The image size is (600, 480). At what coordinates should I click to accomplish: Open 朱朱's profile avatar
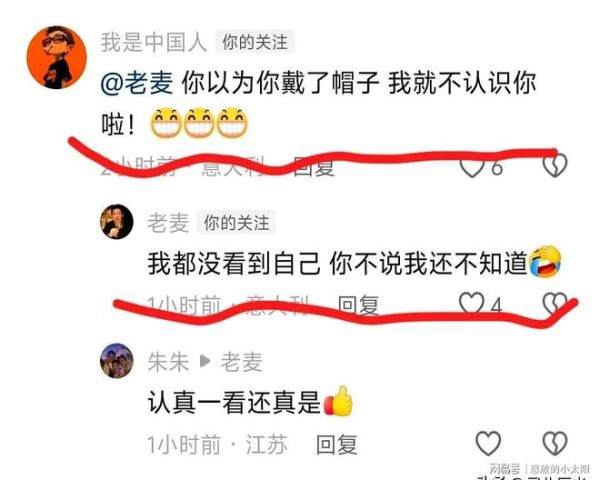click(x=117, y=360)
